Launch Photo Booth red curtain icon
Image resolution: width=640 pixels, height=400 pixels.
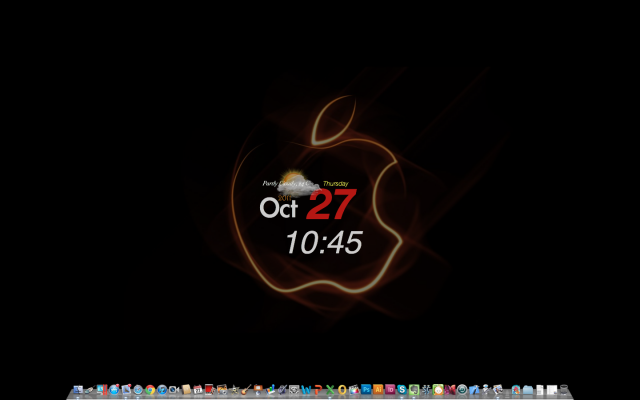(x=210, y=390)
